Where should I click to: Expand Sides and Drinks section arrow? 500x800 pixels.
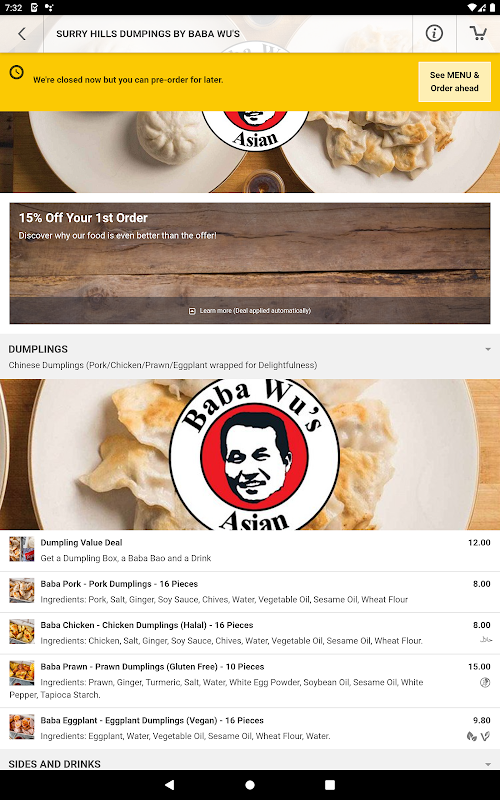pyautogui.click(x=488, y=764)
